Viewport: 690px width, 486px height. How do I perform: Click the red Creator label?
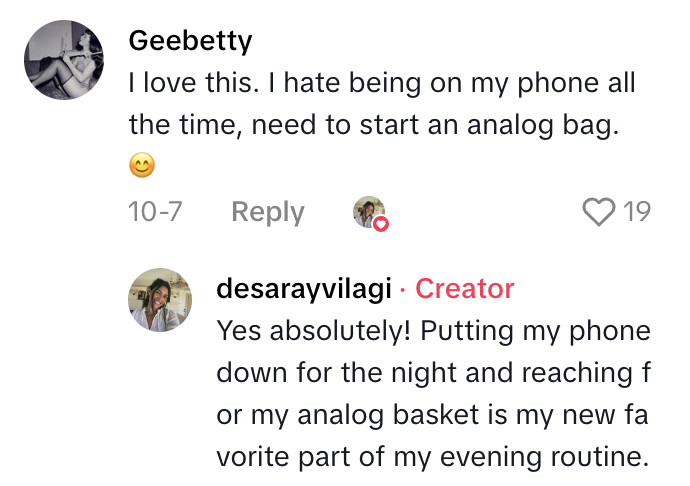click(x=464, y=289)
